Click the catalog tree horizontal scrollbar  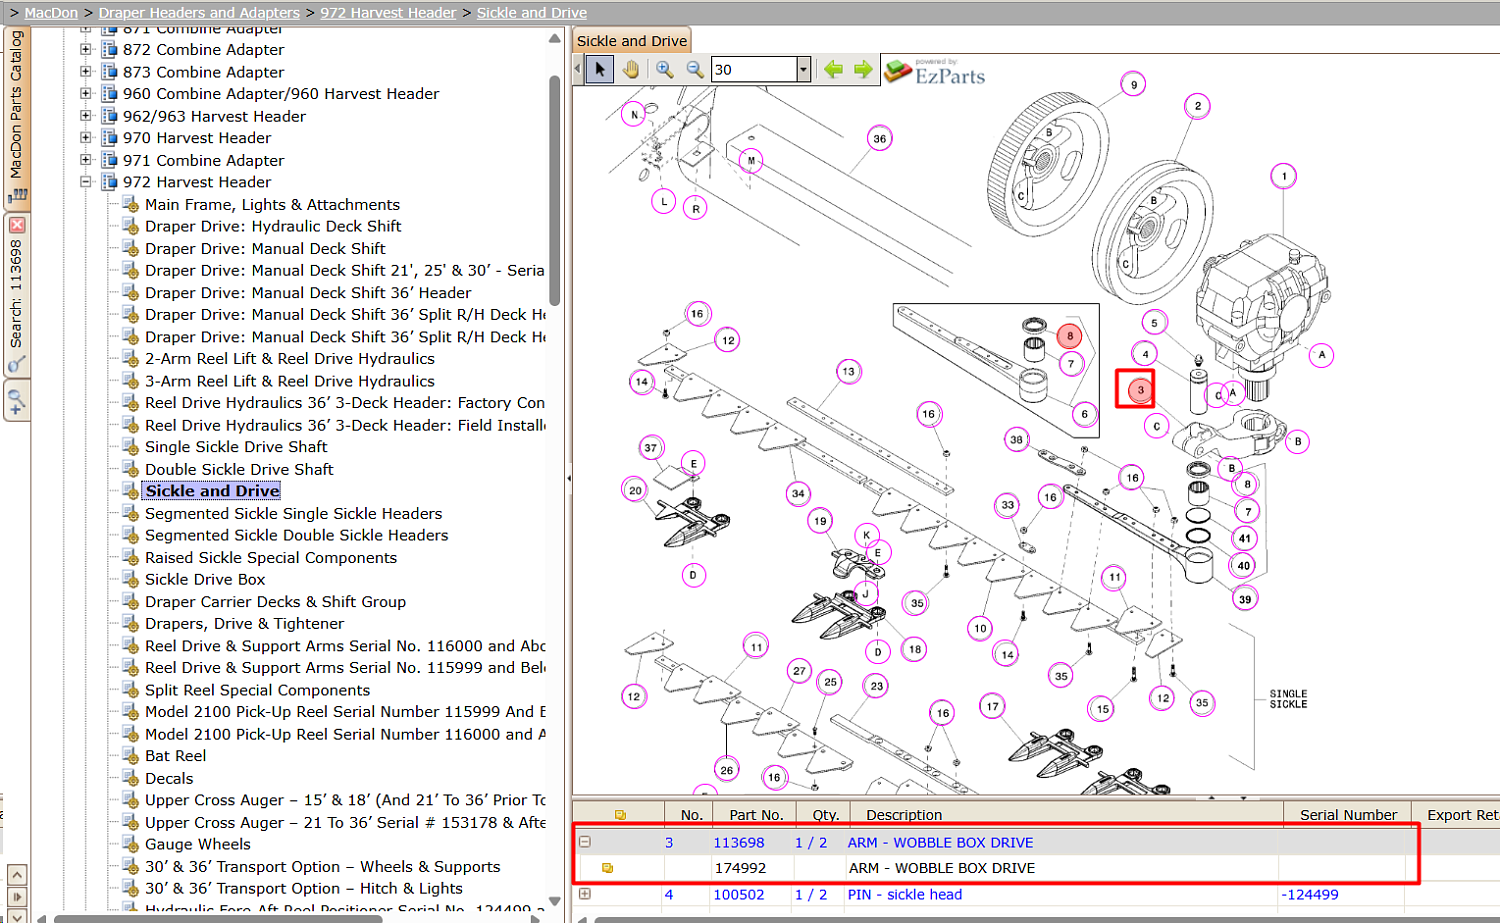tap(218, 918)
